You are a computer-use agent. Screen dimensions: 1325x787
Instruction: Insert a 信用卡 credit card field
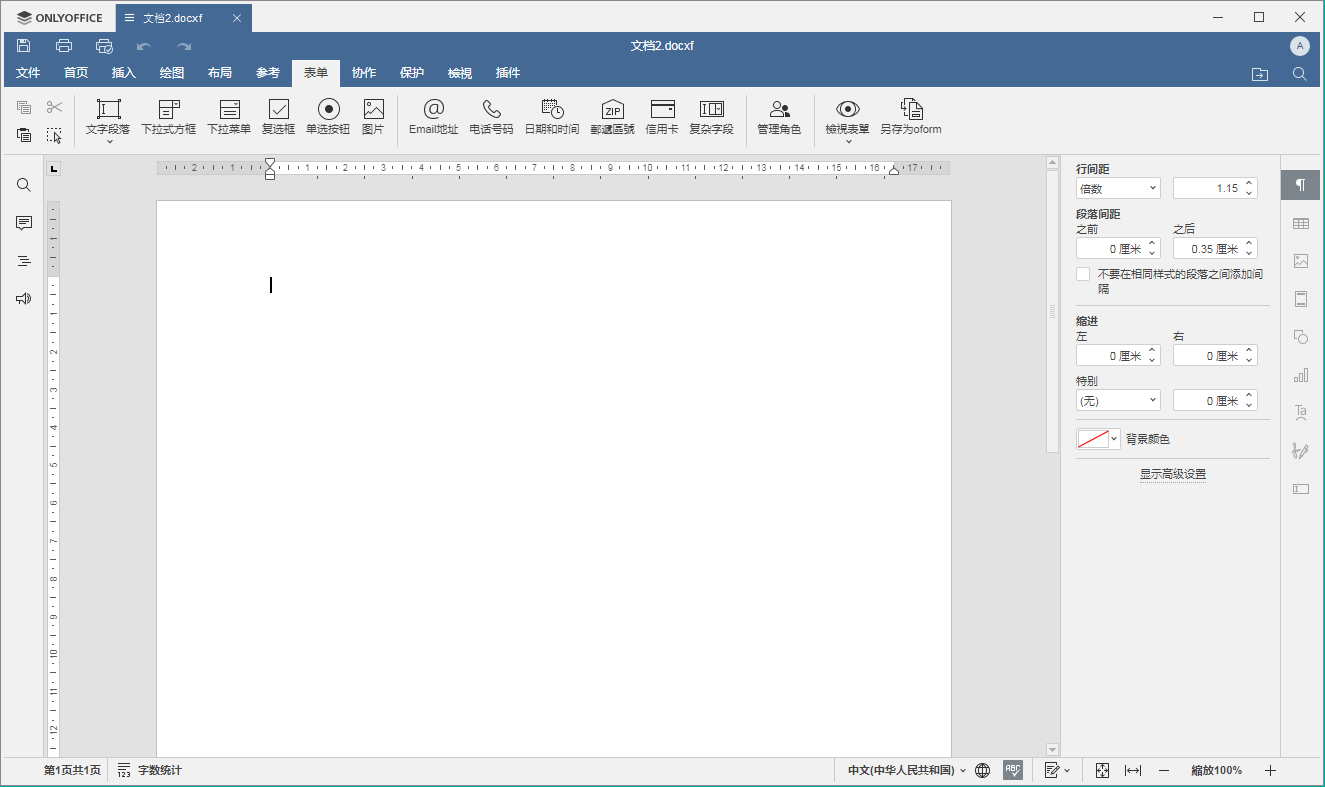[x=661, y=117]
